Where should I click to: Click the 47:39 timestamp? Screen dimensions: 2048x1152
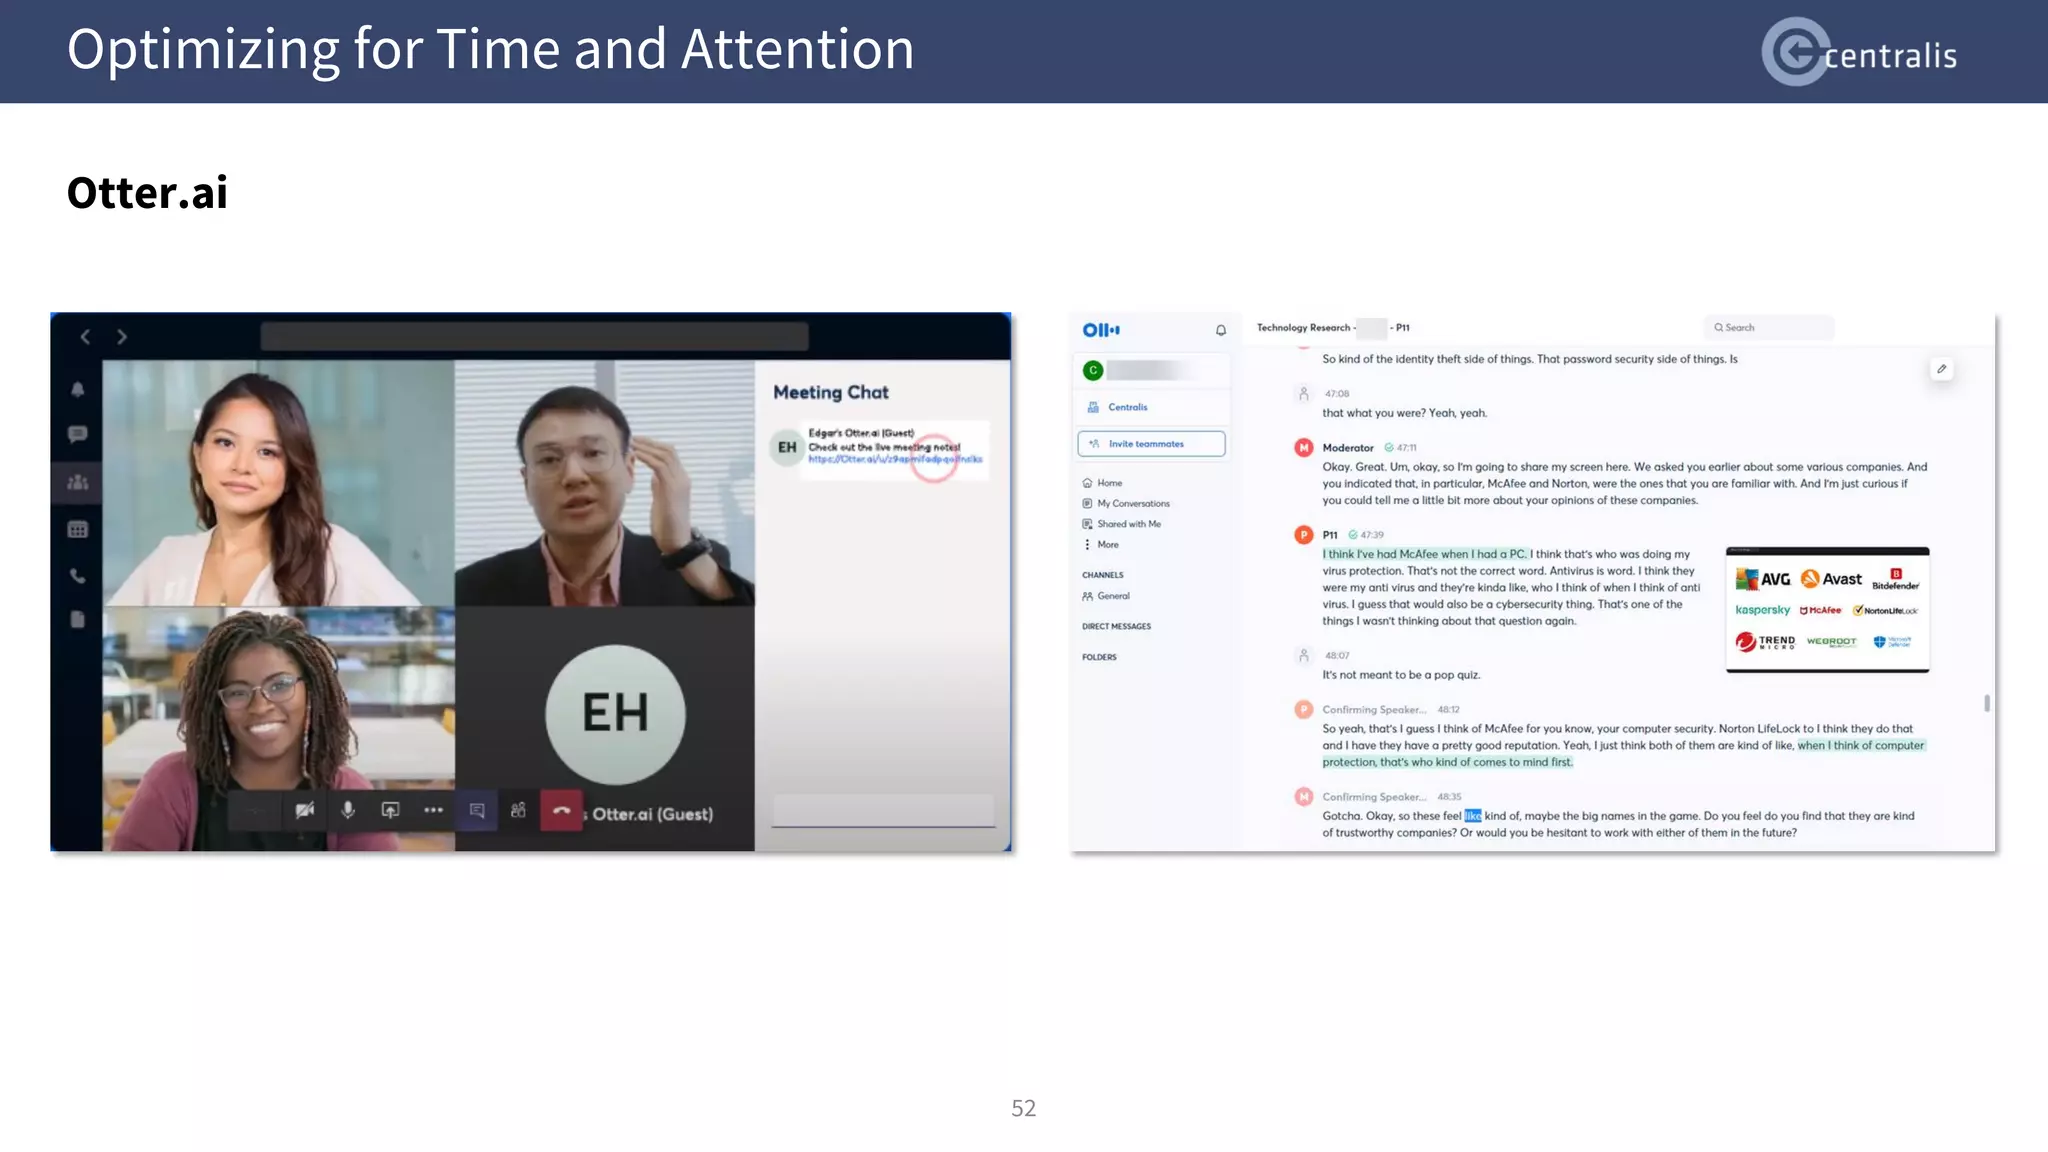(1371, 535)
